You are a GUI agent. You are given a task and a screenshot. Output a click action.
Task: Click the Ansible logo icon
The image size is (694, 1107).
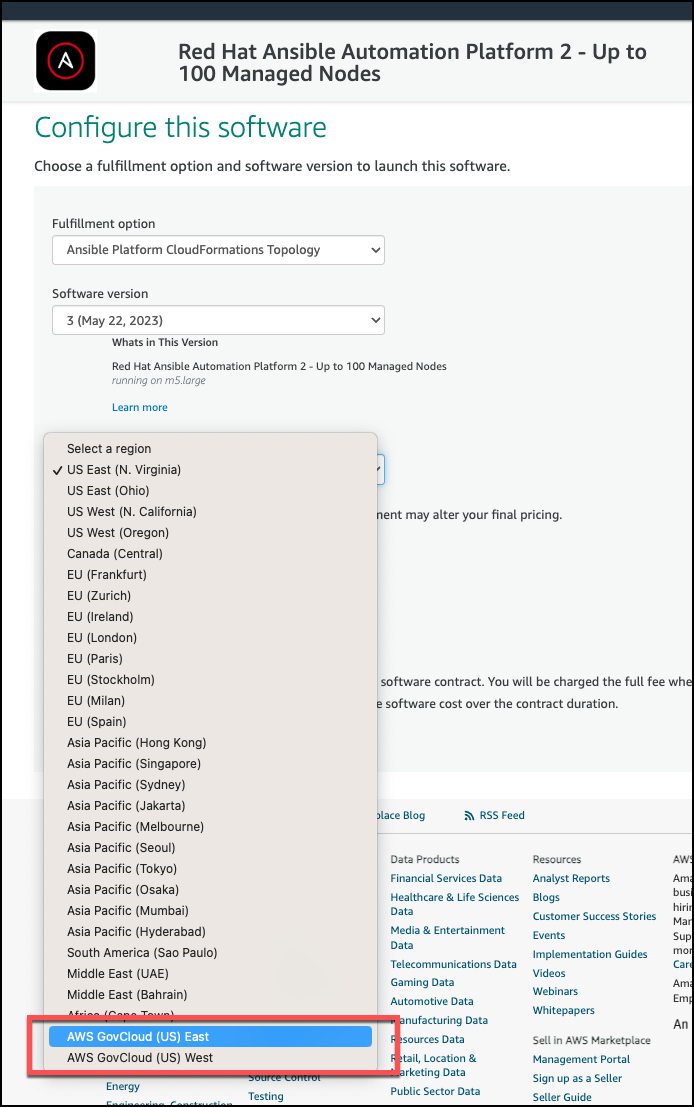pyautogui.click(x=66, y=61)
